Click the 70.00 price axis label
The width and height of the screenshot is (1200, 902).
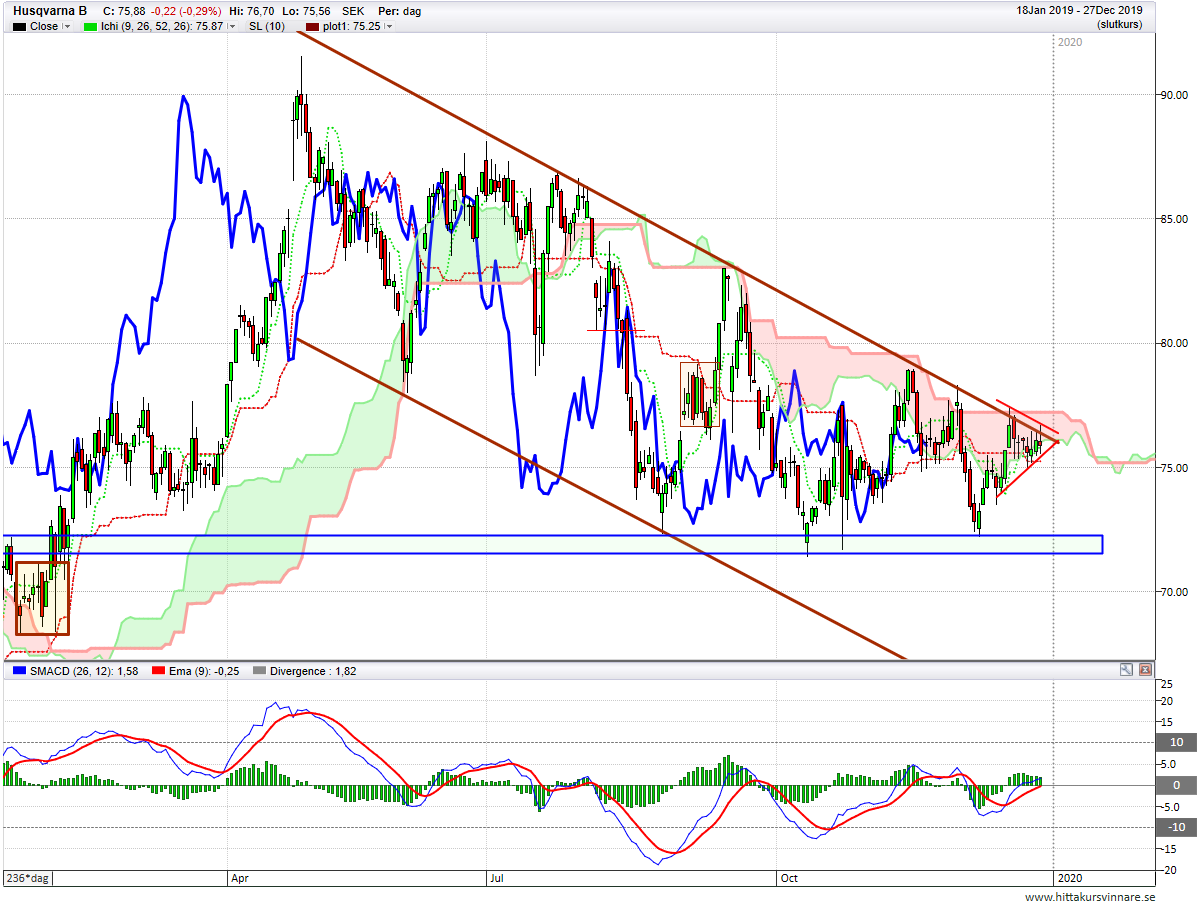pyautogui.click(x=1174, y=592)
